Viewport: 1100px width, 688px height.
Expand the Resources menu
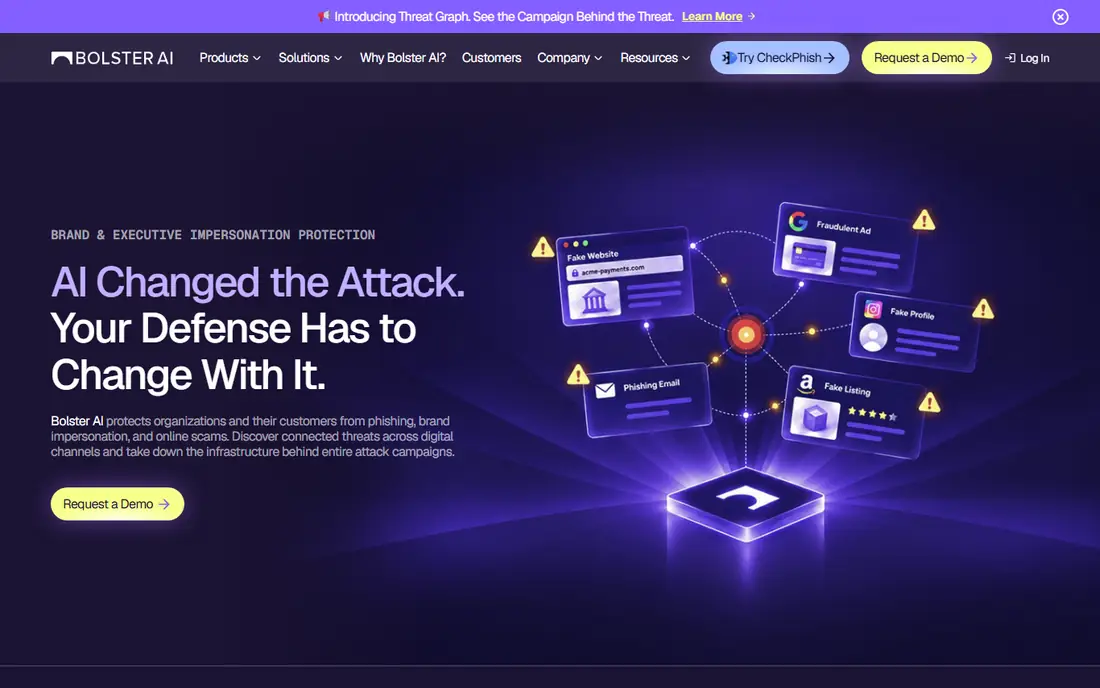click(x=655, y=58)
